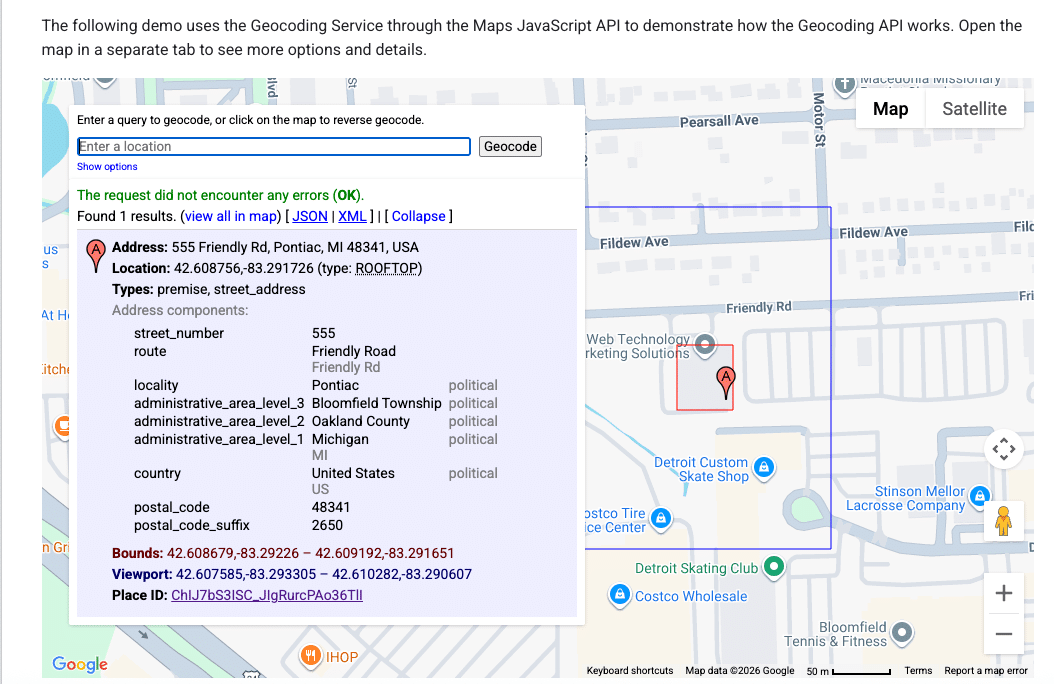Click the address 555 Friendly Rd text

295,247
